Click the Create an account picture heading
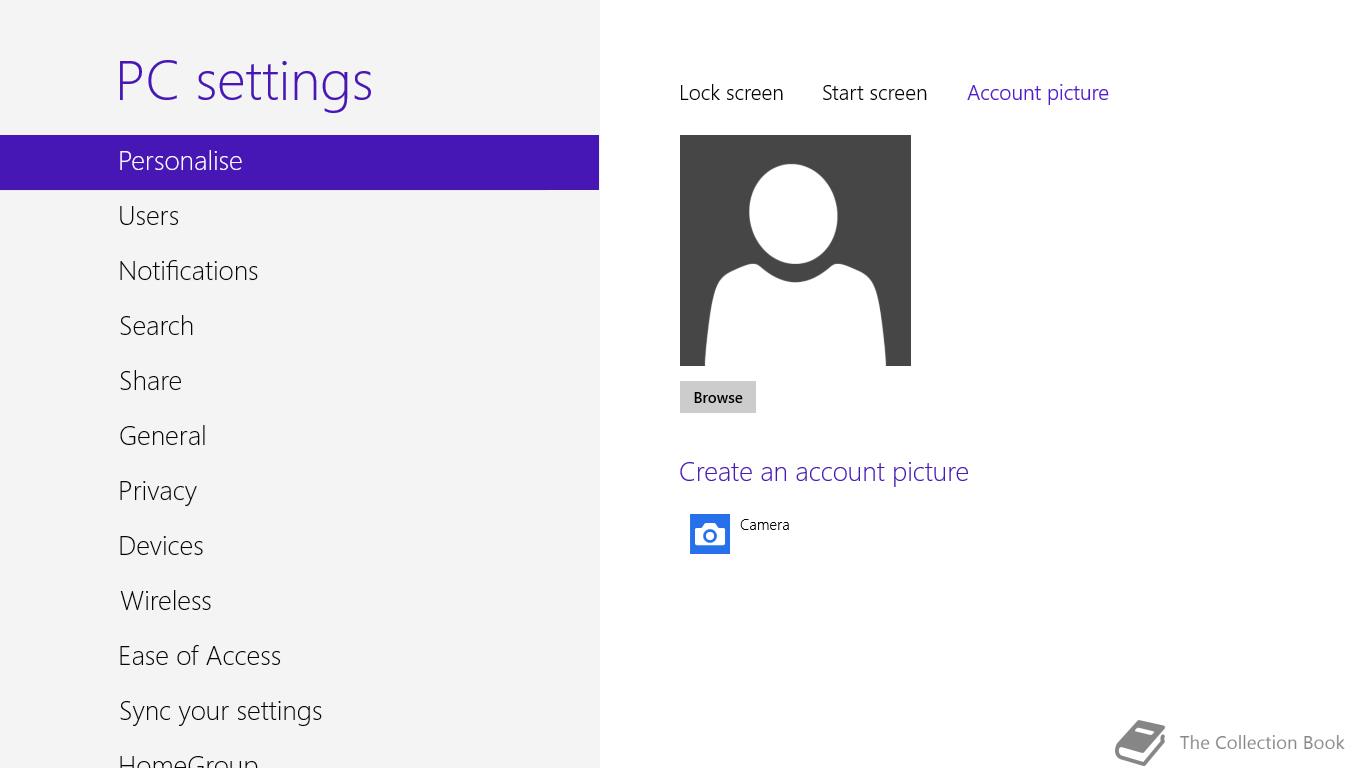The height and width of the screenshot is (768, 1366). point(824,472)
